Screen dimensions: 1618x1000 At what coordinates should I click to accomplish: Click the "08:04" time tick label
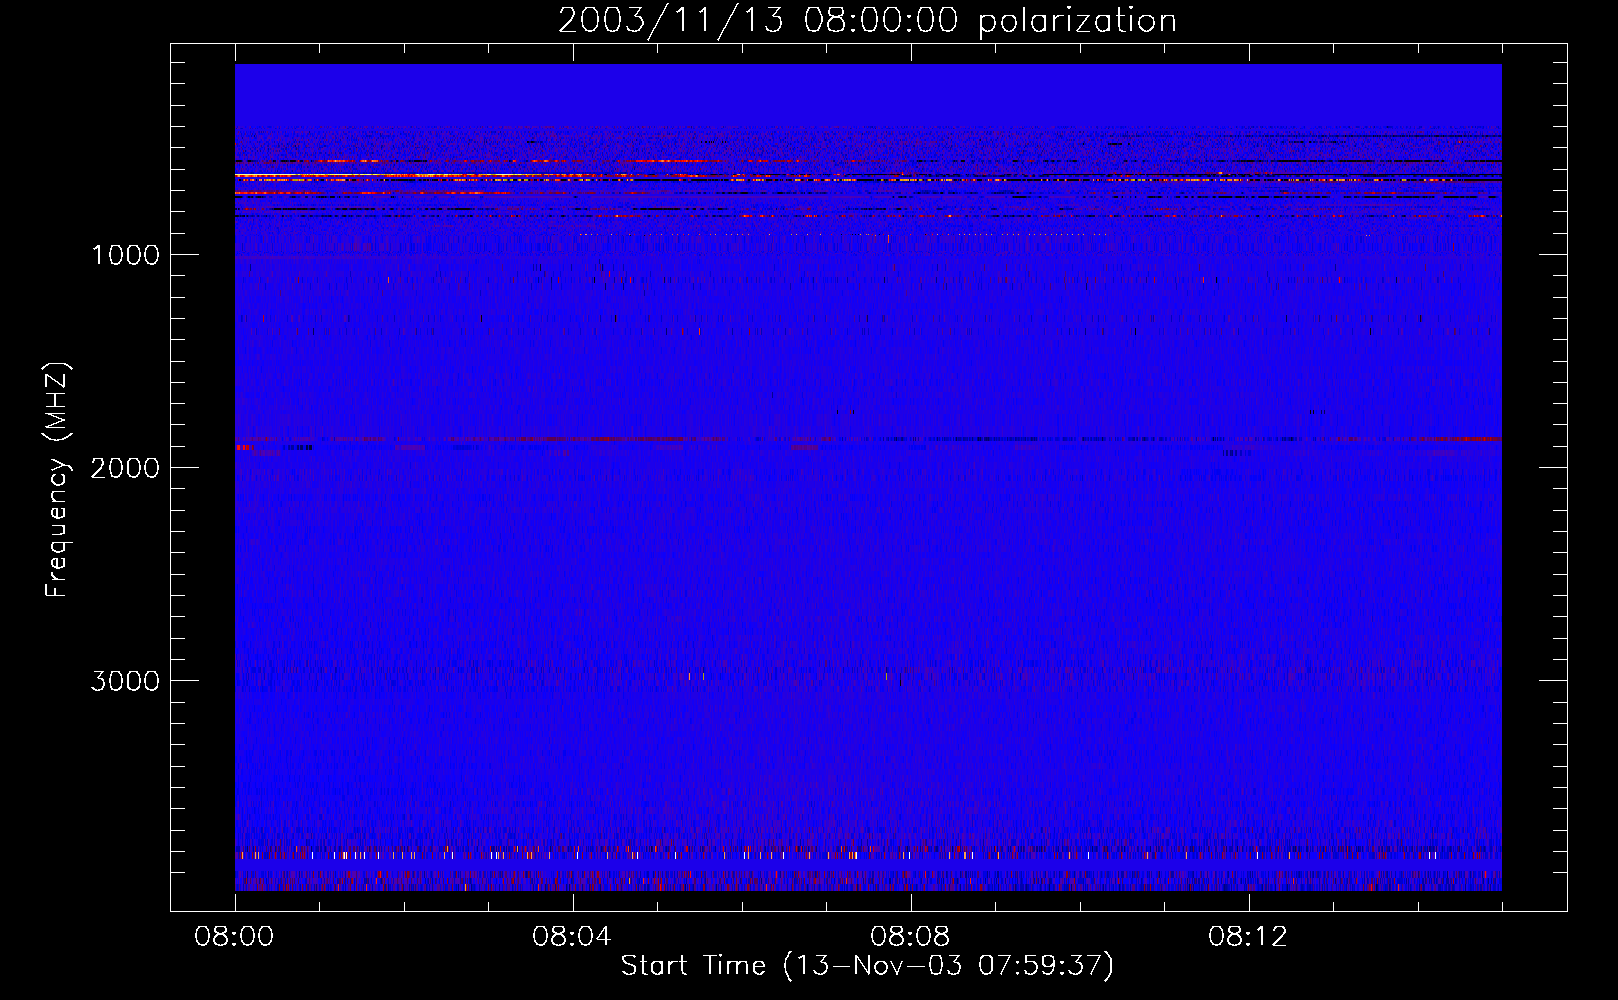coord(572,937)
